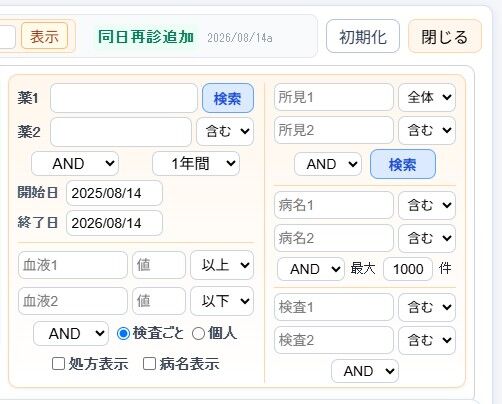This screenshot has width=502, height=404.
Task: Open the 含む dropdown beside 所見2
Action: 427,130
